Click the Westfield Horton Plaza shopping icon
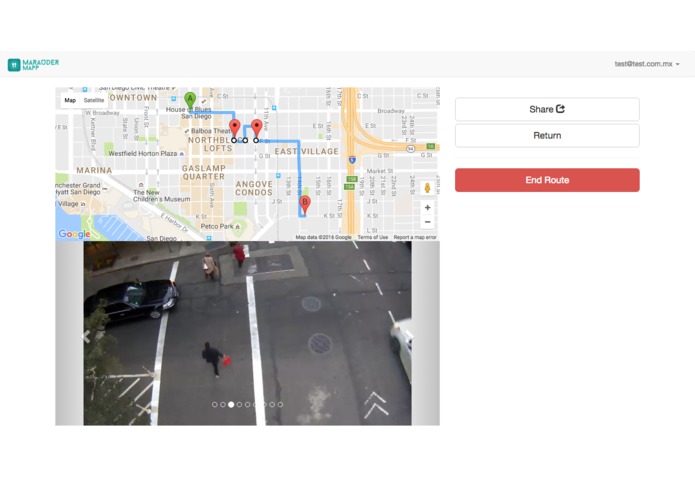Viewport: 695px width, 494px height. 182,154
